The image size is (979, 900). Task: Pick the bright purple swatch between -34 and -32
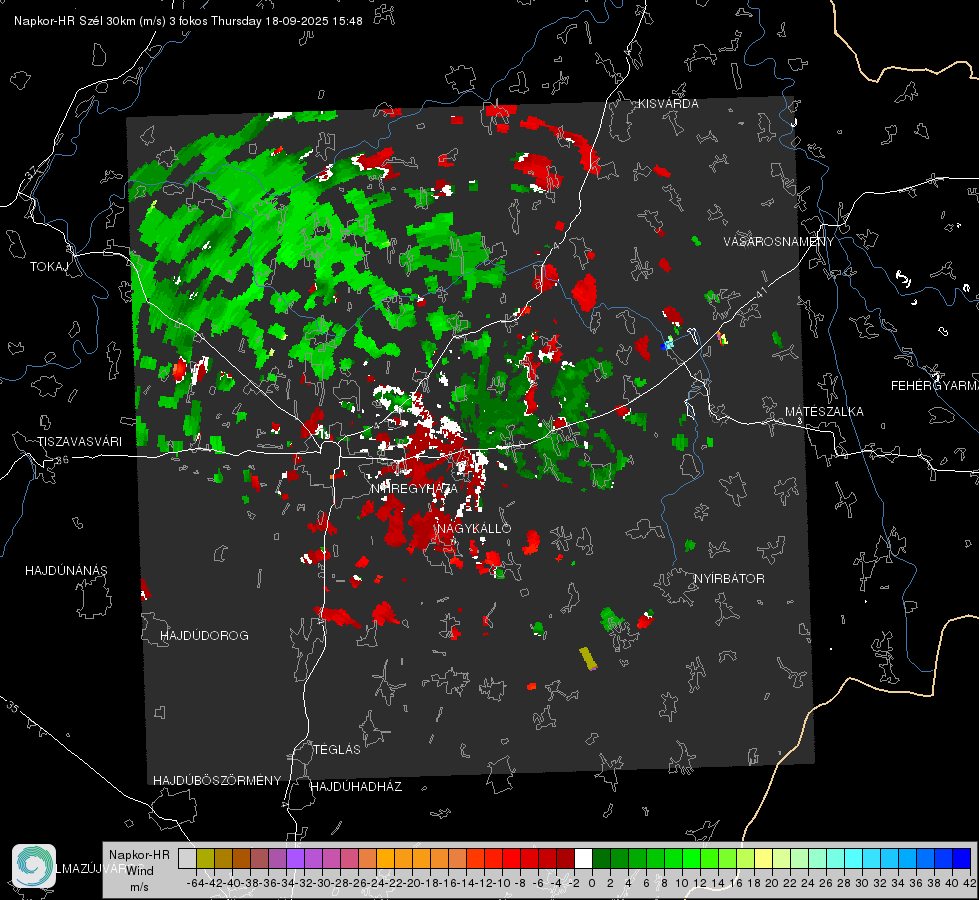tap(295, 858)
